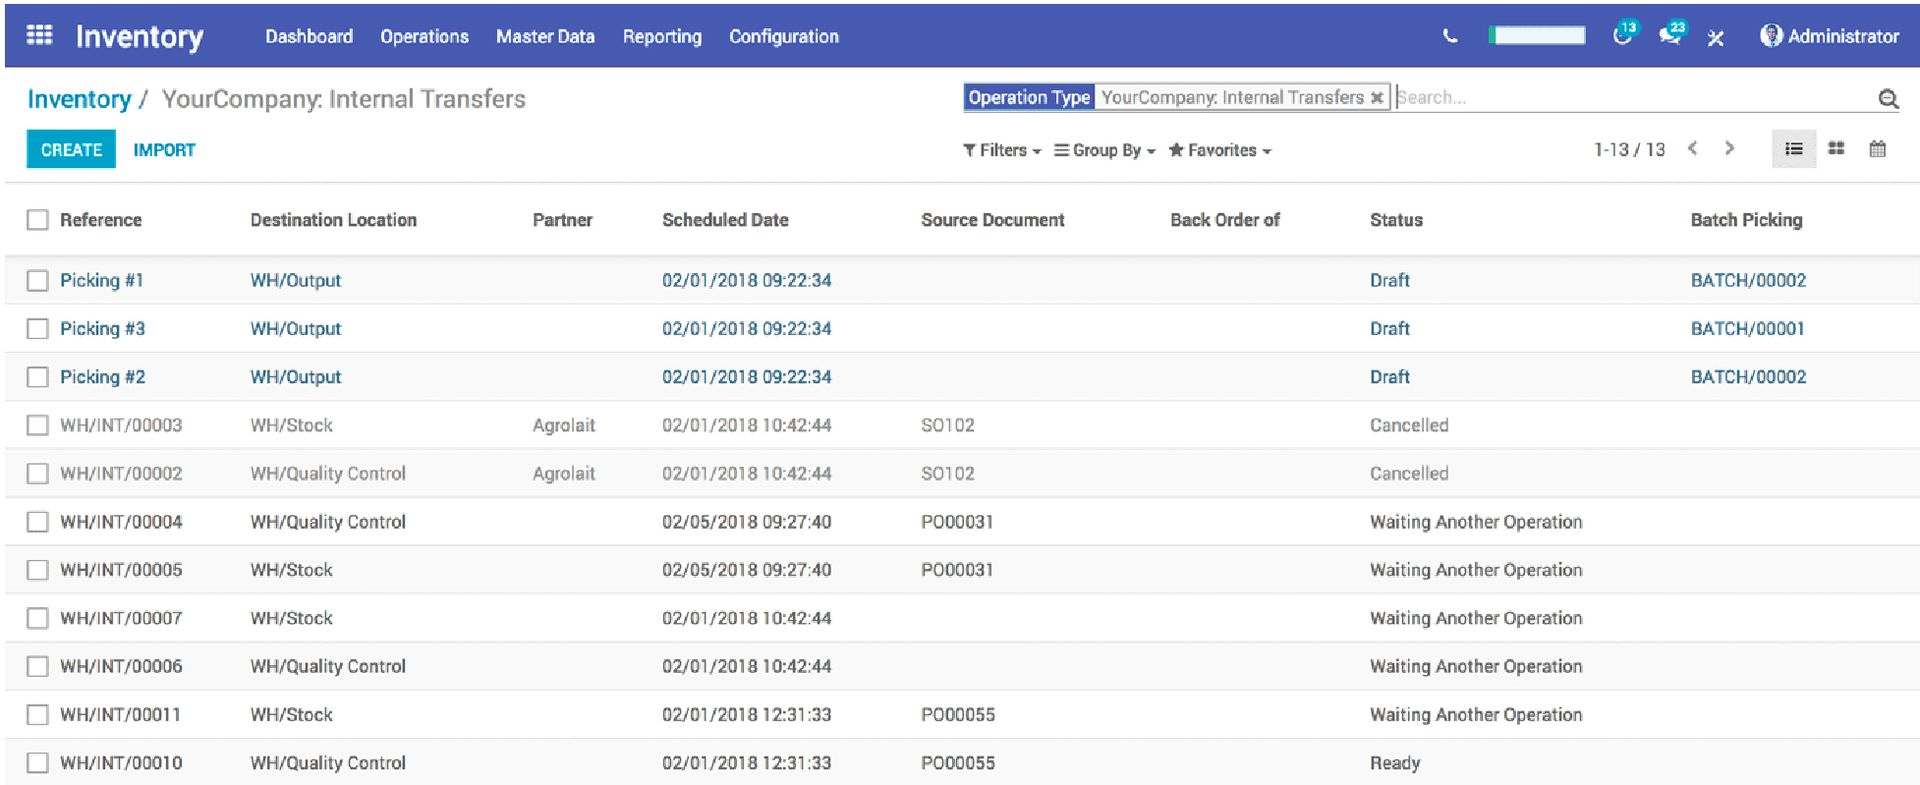Click the search magnifier icon
The image size is (1920, 785).
(x=1887, y=98)
